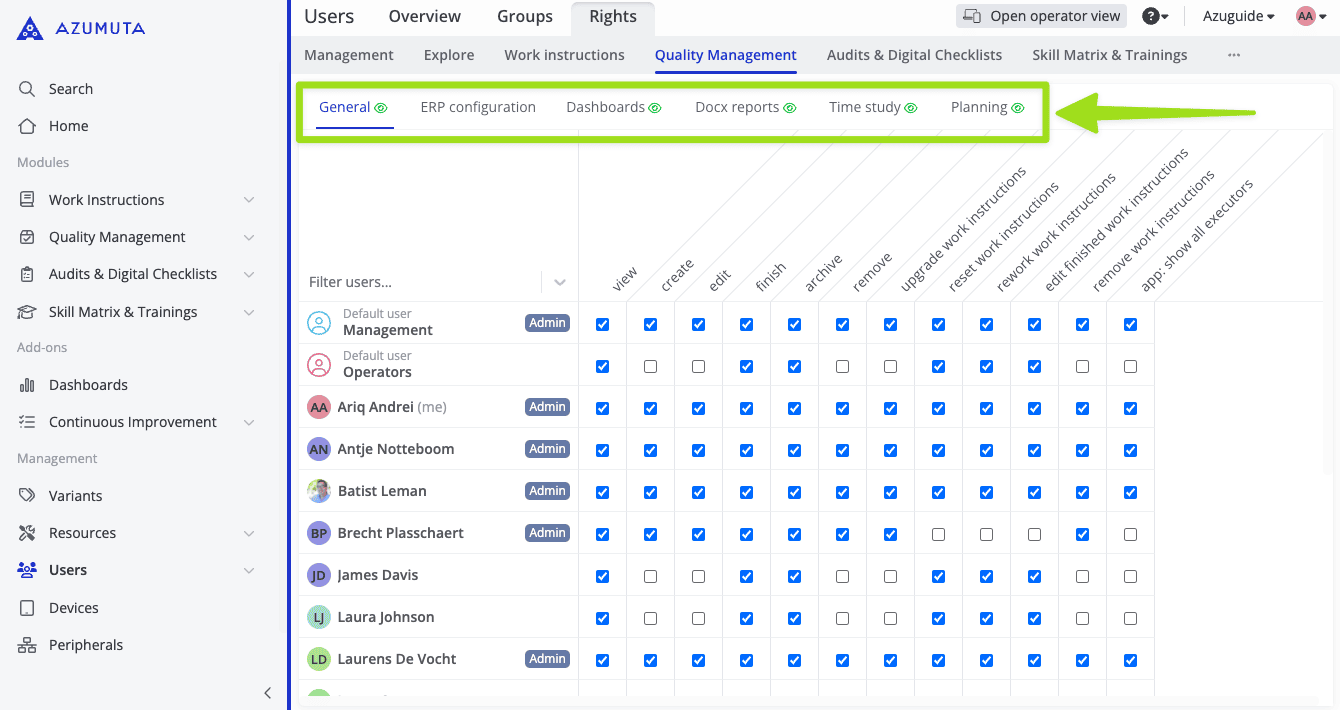1340x710 pixels.
Task: Uncheck view permission for Operators default user
Action: (602, 367)
